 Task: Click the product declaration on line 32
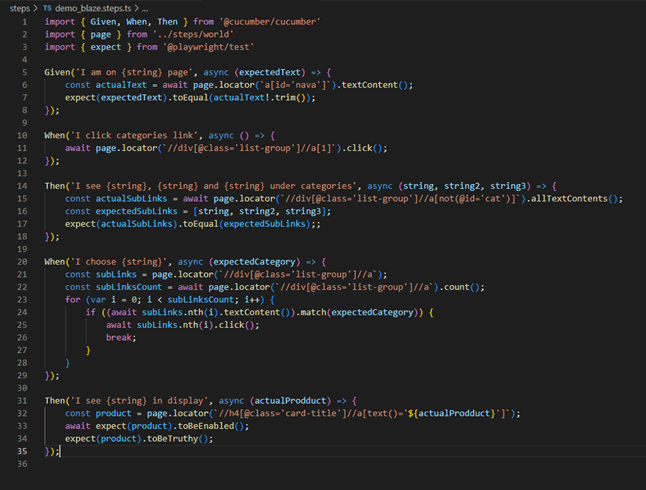(x=113, y=413)
